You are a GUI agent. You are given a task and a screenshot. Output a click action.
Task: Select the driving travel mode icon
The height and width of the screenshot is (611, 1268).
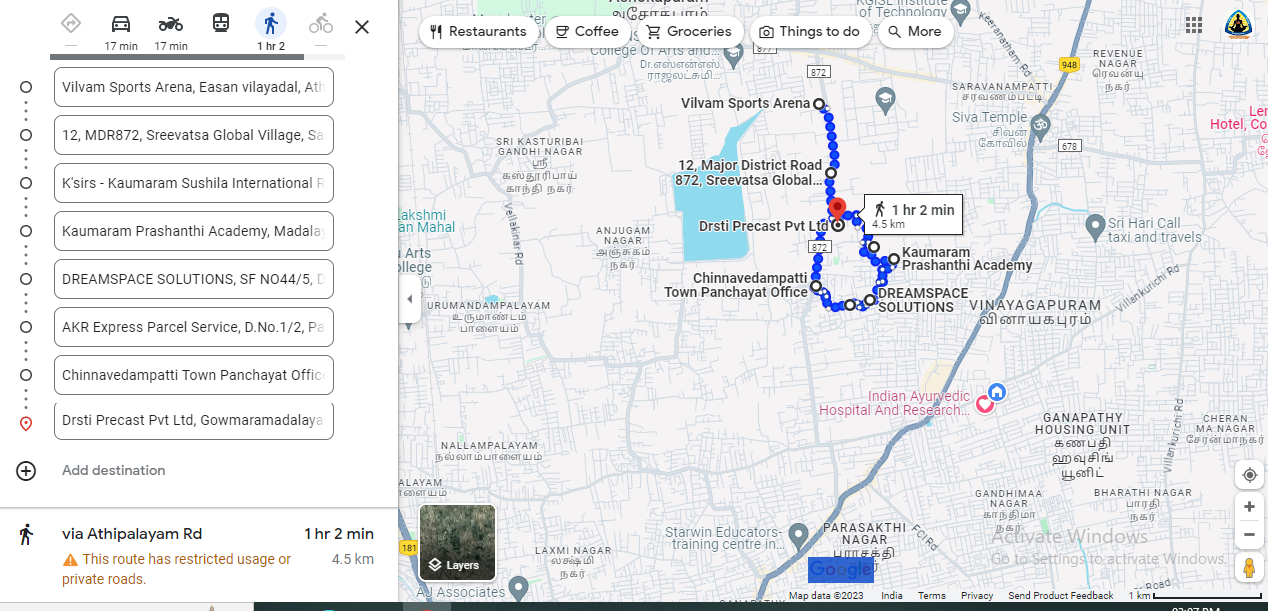tap(121, 25)
